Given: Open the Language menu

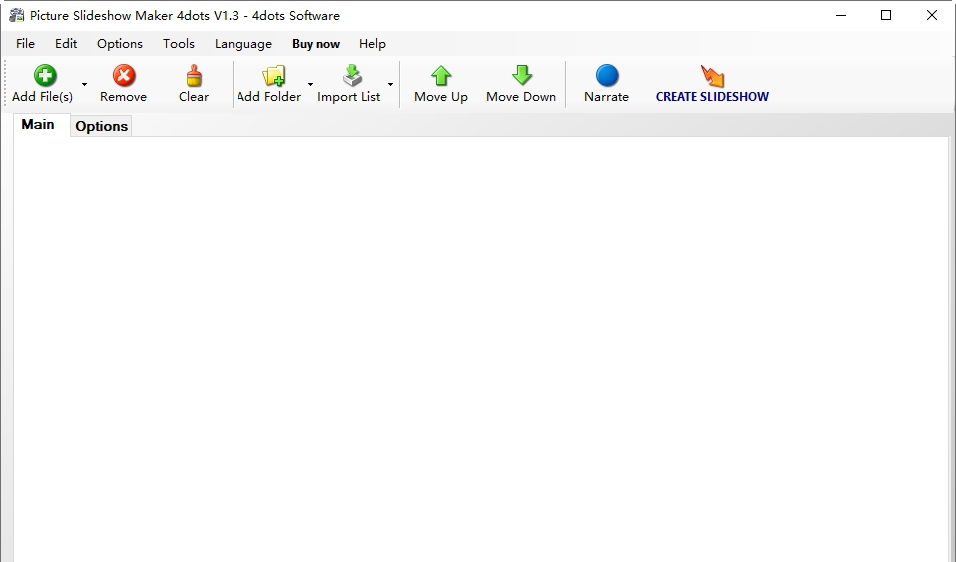Looking at the screenshot, I should pyautogui.click(x=243, y=44).
